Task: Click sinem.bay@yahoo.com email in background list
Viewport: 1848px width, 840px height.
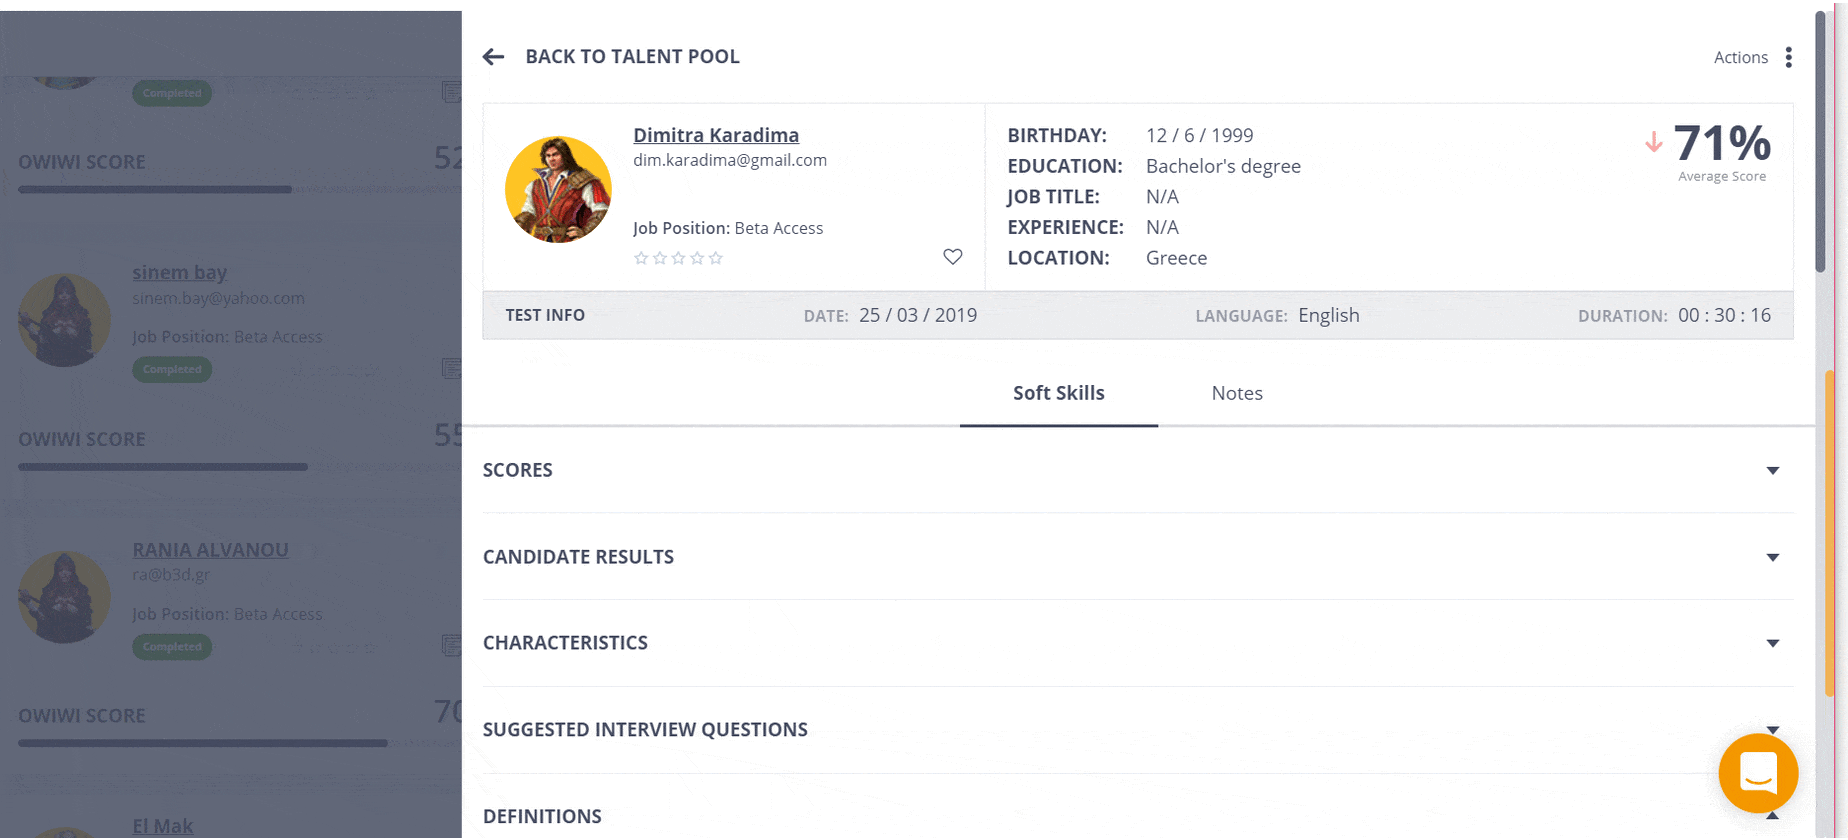Action: point(219,298)
